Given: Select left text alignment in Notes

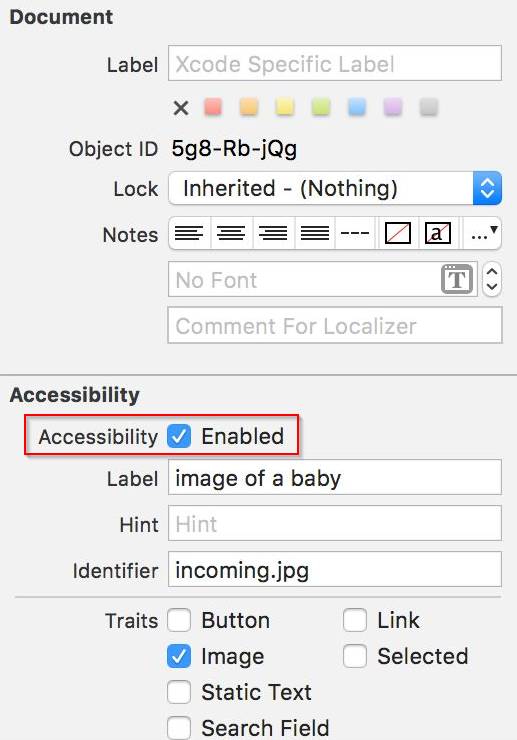Looking at the screenshot, I should point(189,233).
